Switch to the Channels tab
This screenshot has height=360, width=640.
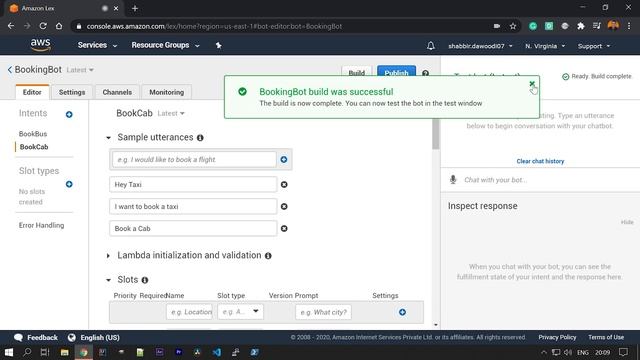(117, 92)
